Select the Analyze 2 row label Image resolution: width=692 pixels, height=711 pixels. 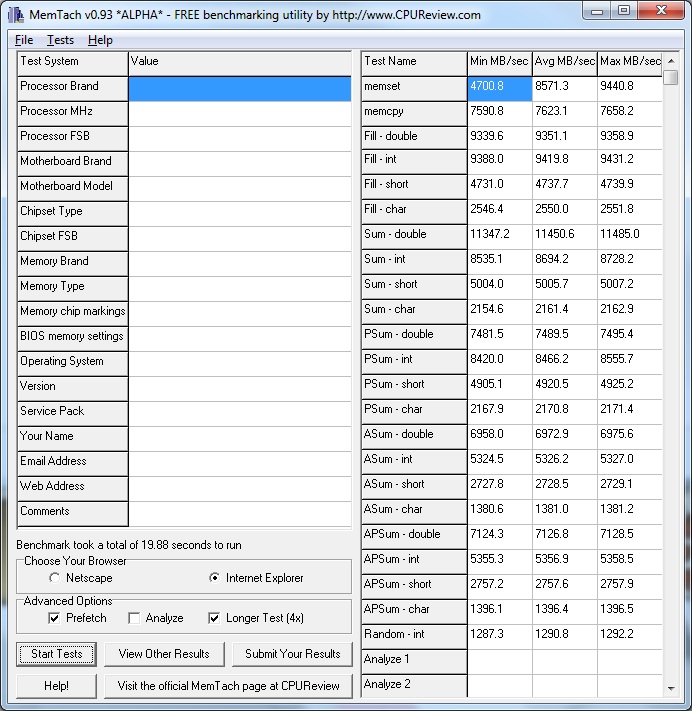pos(414,686)
